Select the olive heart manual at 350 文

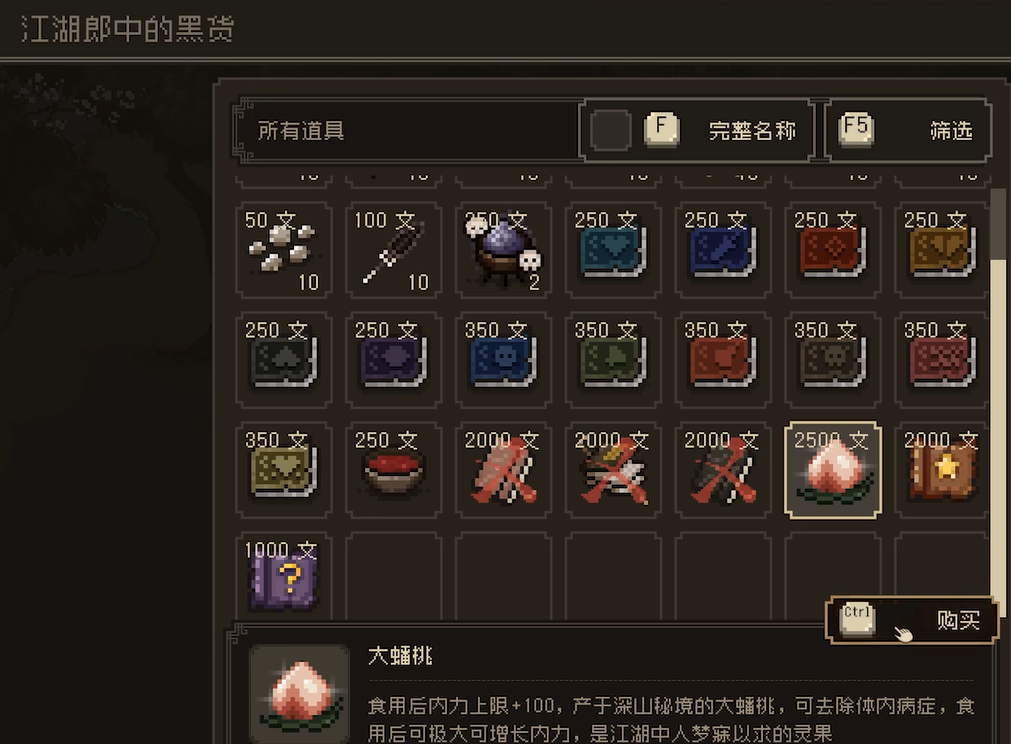(284, 471)
